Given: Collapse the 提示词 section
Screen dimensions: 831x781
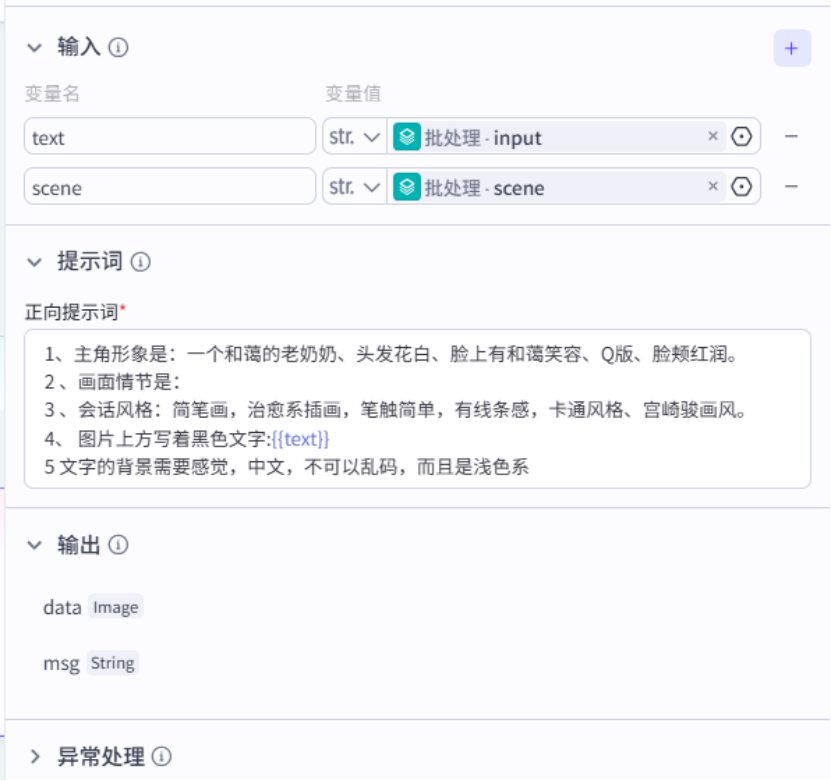Looking at the screenshot, I should 36,262.
